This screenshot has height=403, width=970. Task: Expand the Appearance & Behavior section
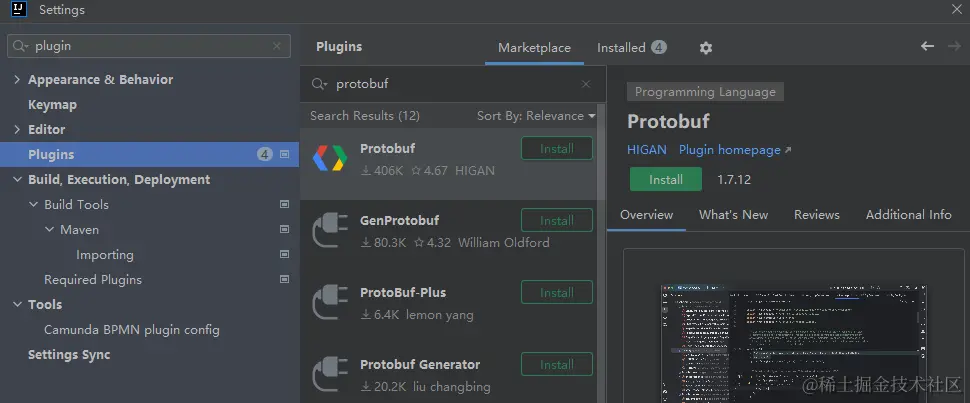click(x=17, y=80)
